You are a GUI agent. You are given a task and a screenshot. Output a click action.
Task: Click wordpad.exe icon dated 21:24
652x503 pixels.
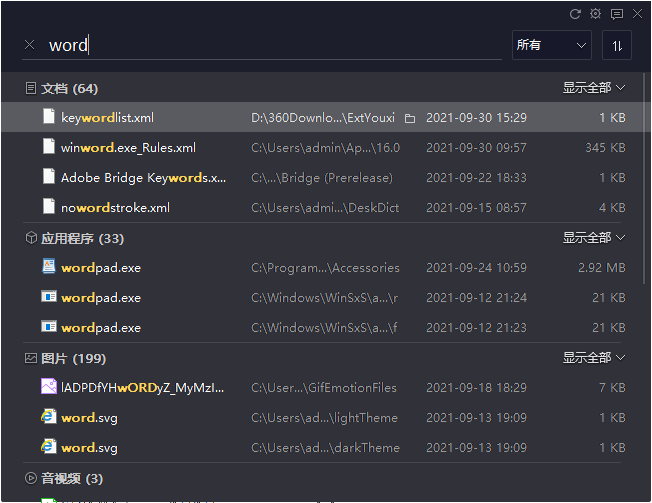coord(49,296)
